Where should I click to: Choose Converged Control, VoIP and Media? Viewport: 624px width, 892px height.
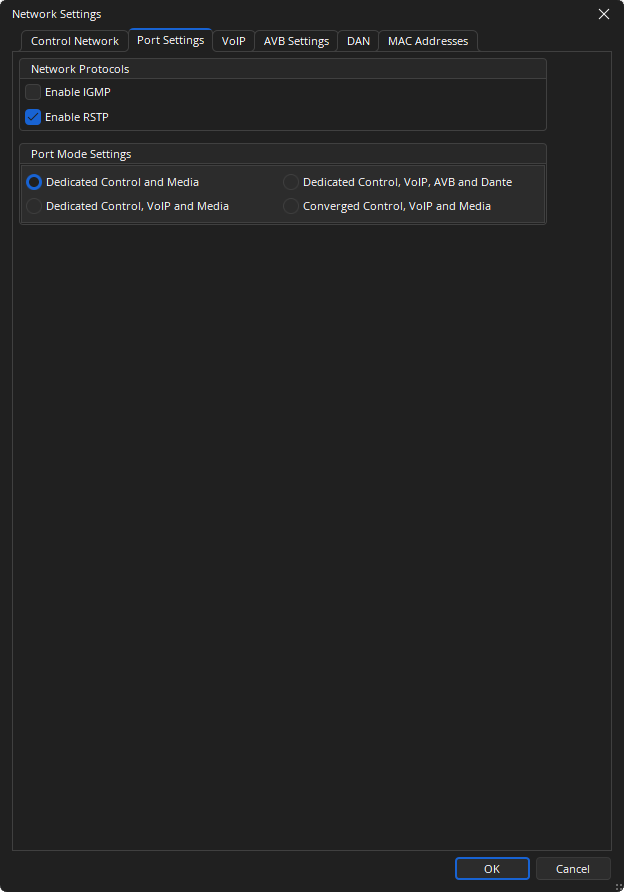point(292,206)
